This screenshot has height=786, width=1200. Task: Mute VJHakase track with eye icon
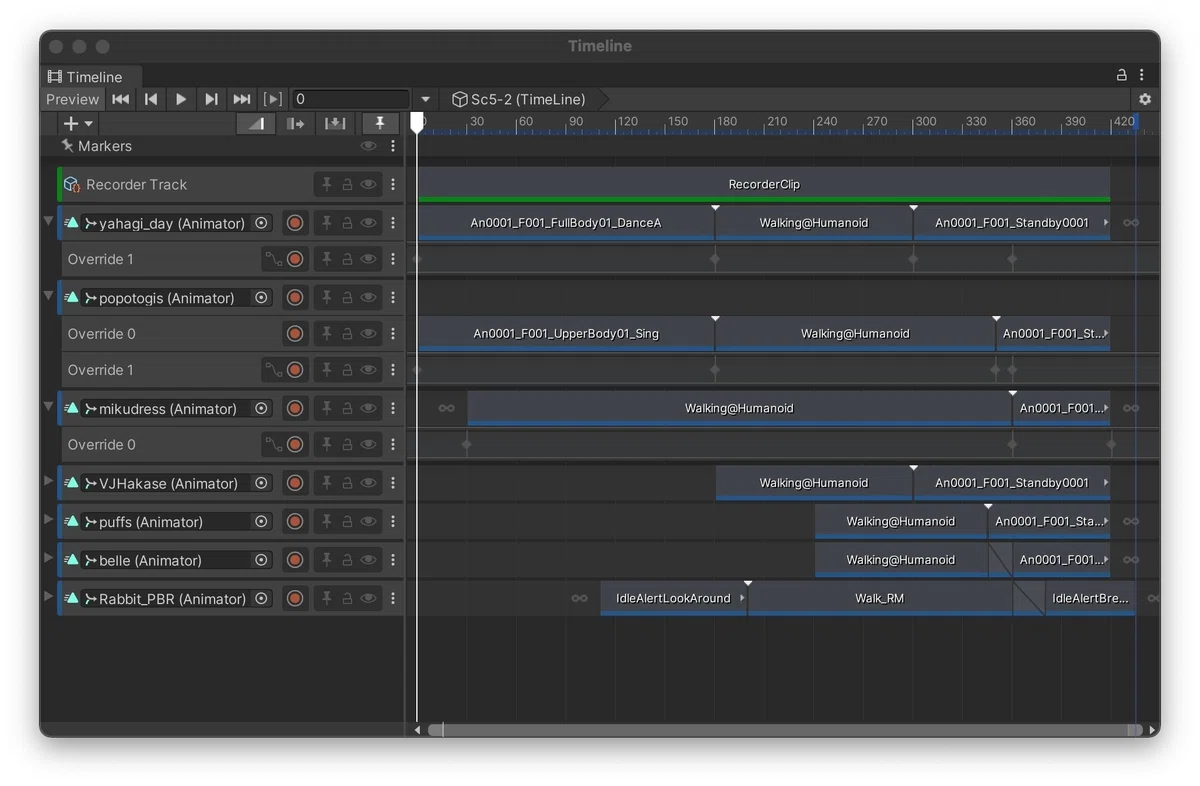(x=368, y=483)
